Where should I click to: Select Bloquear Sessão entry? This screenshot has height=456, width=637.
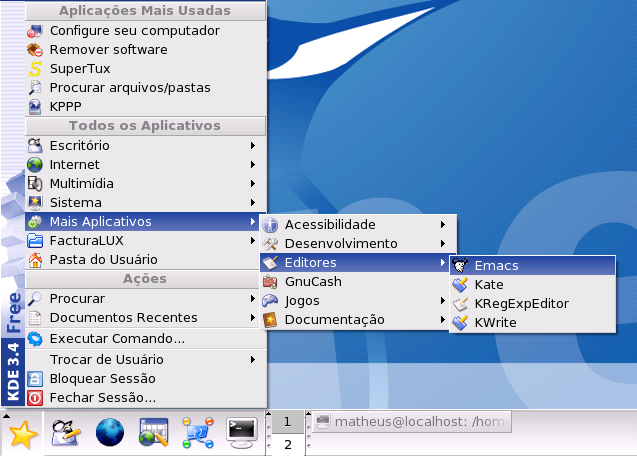click(145, 379)
